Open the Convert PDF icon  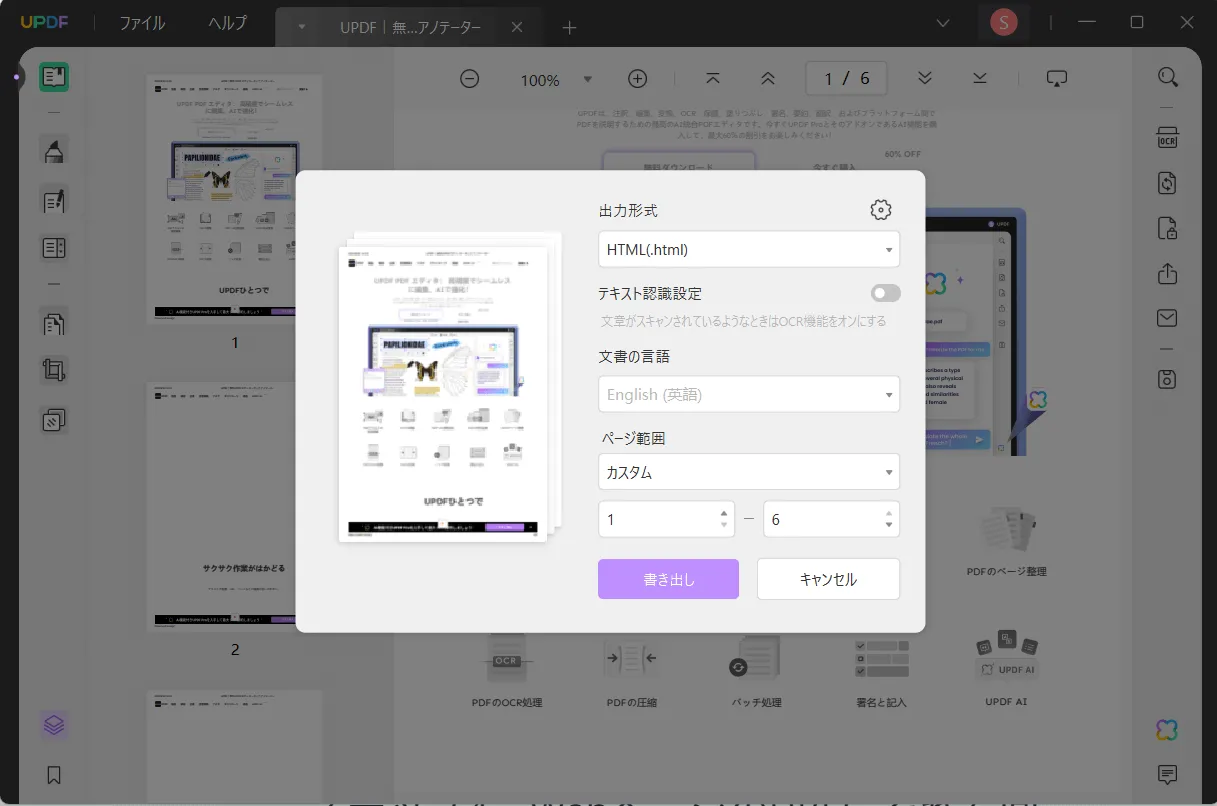click(1167, 183)
